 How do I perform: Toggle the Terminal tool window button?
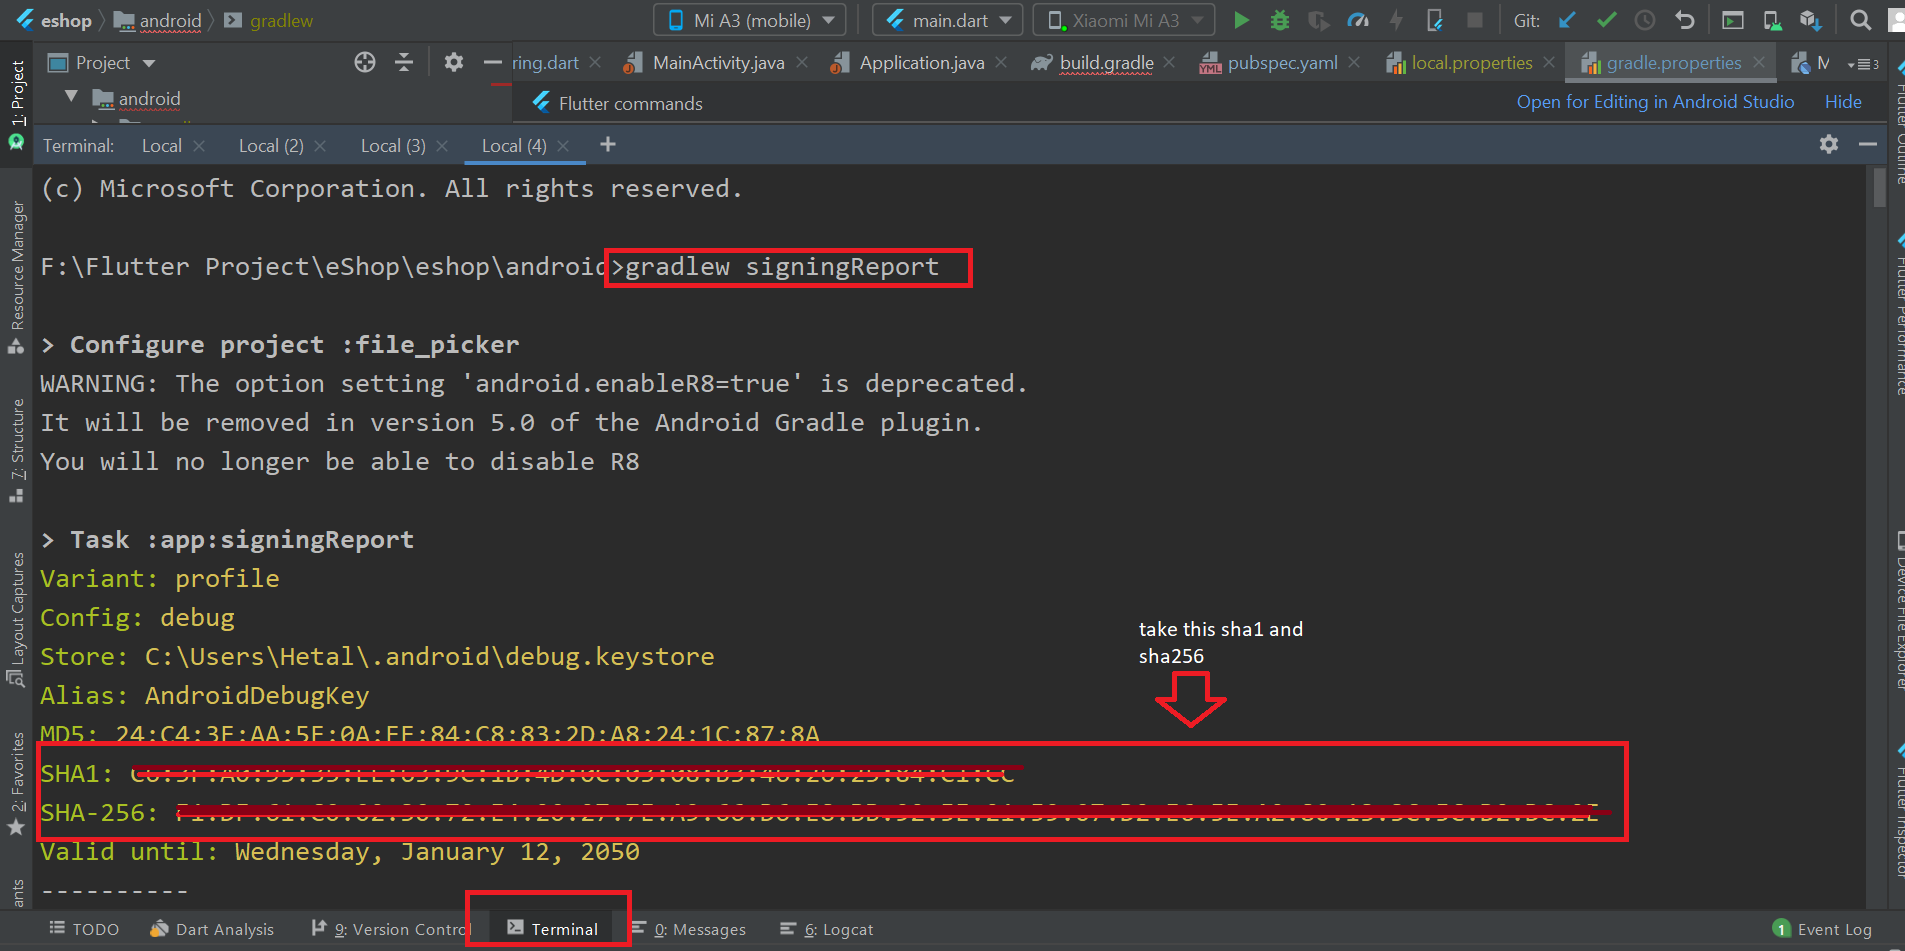click(553, 929)
